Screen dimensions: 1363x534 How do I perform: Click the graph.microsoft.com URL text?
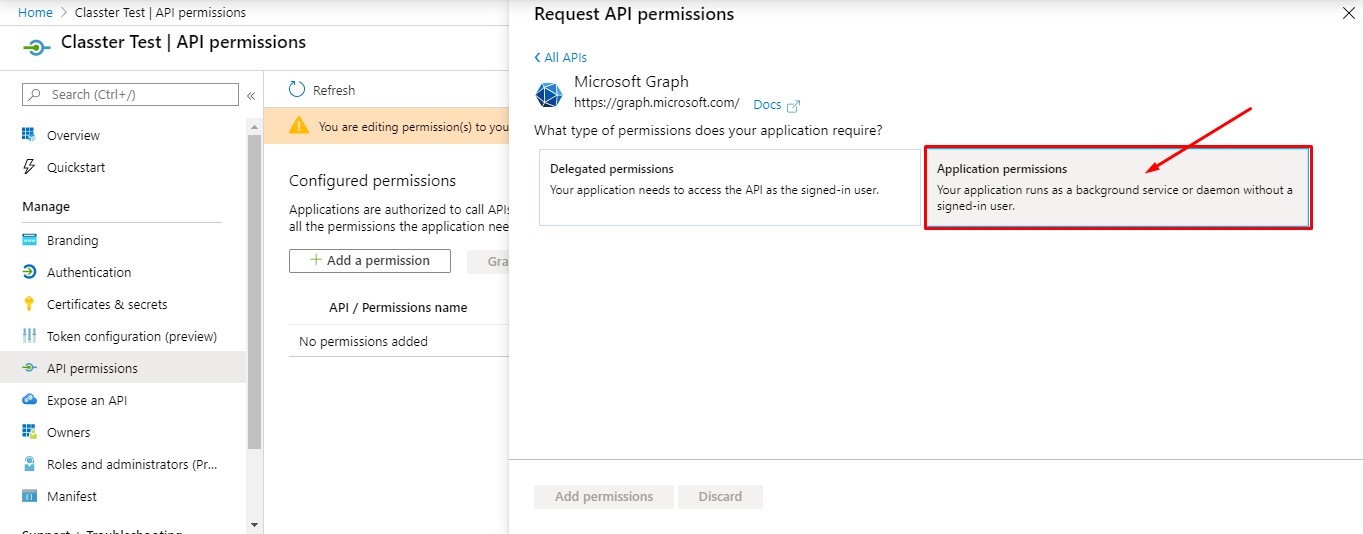[x=657, y=102]
